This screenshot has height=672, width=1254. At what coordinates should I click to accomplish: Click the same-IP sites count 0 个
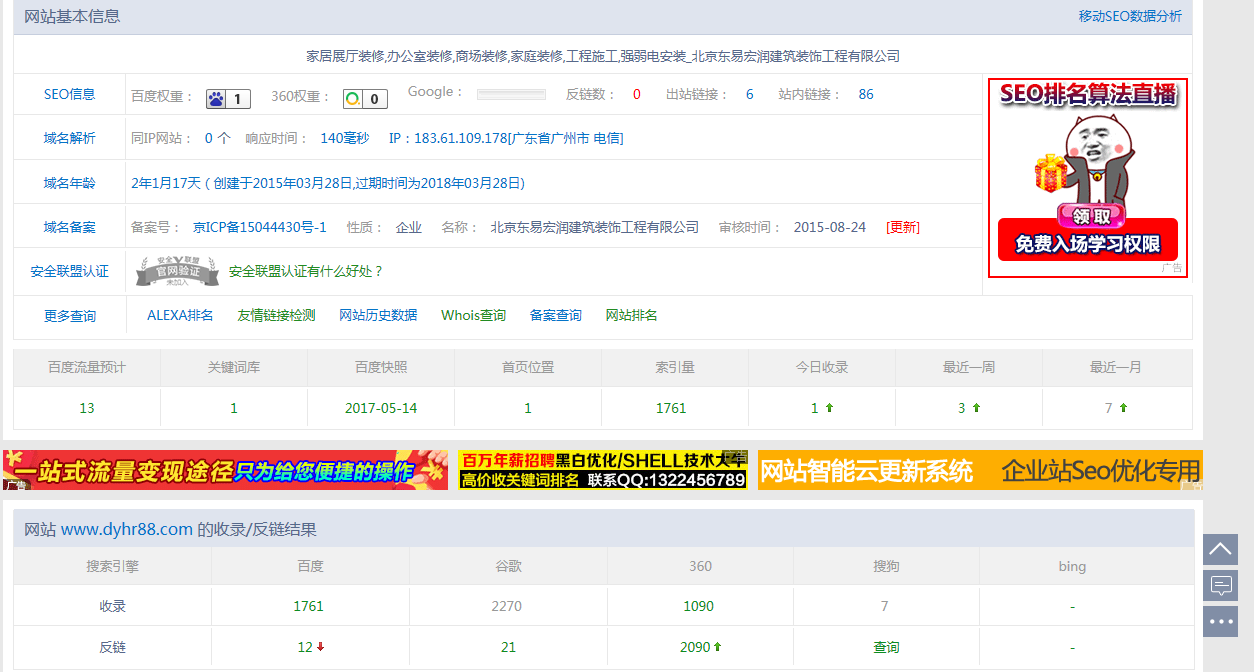tap(217, 138)
